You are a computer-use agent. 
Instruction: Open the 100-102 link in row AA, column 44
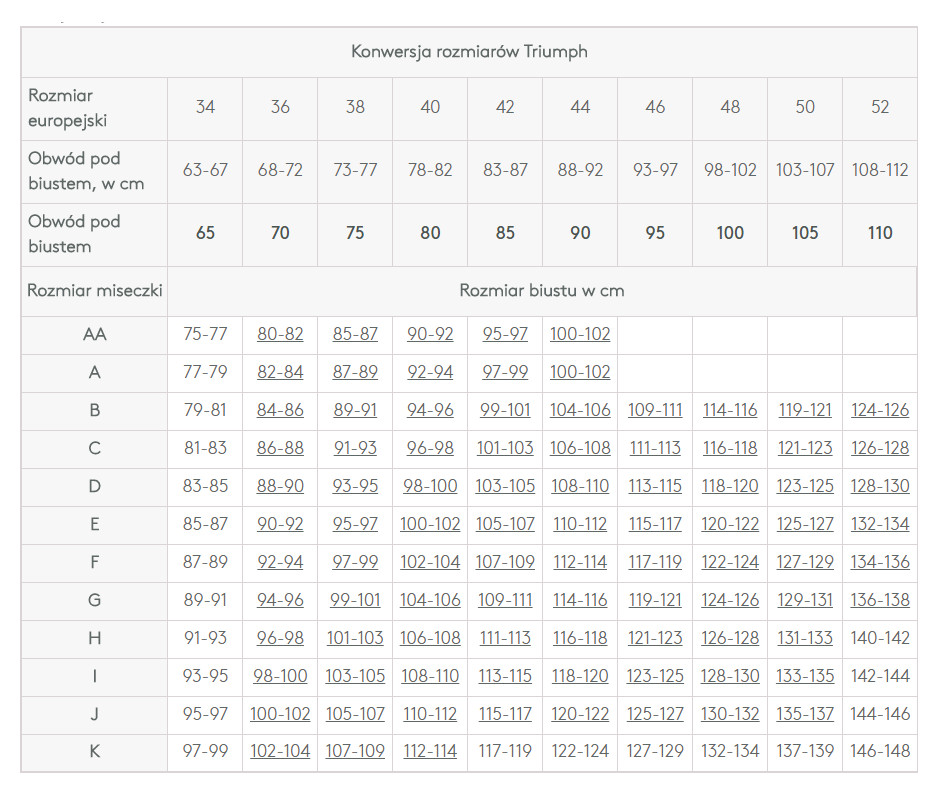pyautogui.click(x=580, y=334)
